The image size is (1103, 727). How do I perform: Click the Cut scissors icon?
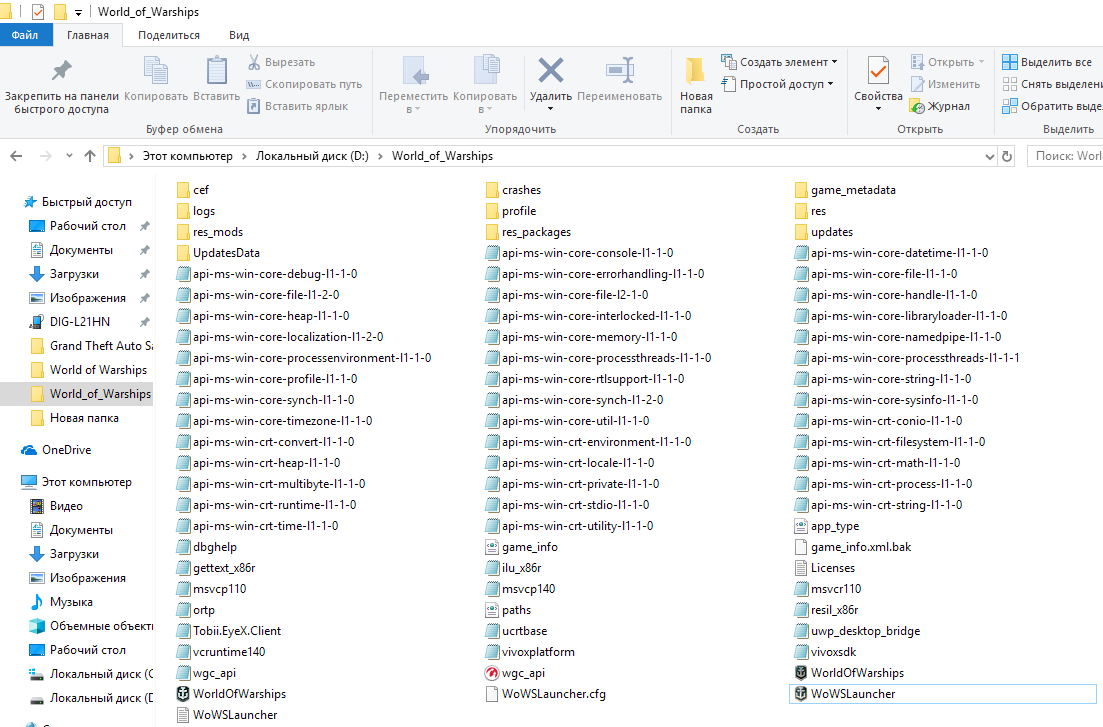pyautogui.click(x=254, y=62)
